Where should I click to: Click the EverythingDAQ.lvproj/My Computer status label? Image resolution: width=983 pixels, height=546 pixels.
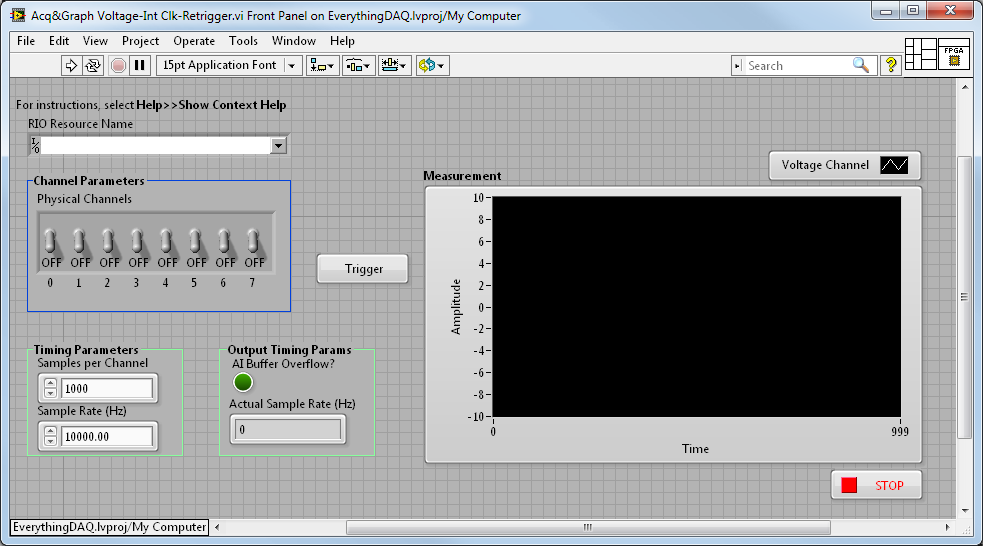tap(110, 527)
